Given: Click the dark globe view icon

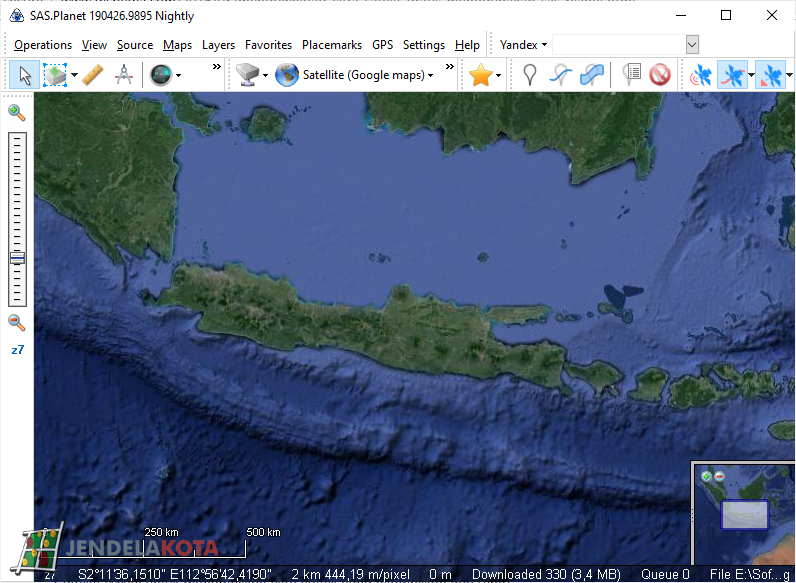Looking at the screenshot, I should pos(161,75).
